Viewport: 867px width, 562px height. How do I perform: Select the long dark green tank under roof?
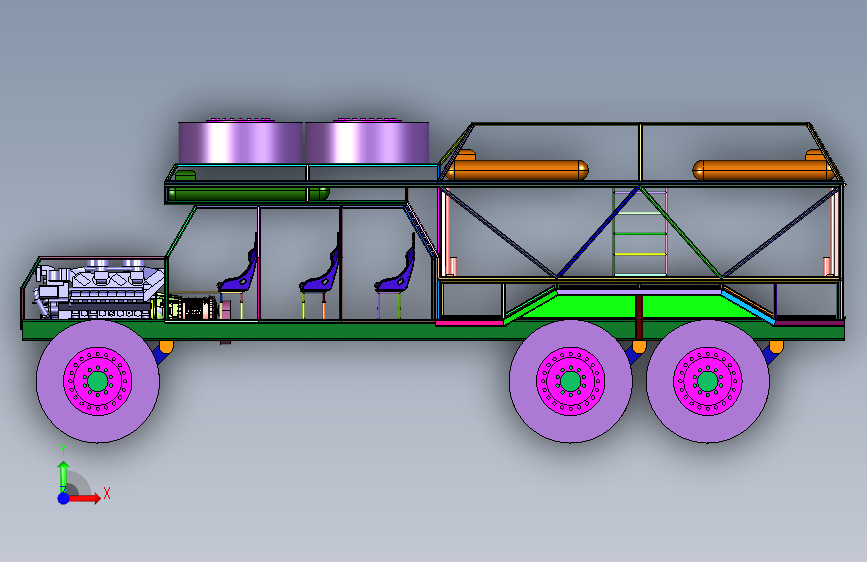(x=248, y=194)
